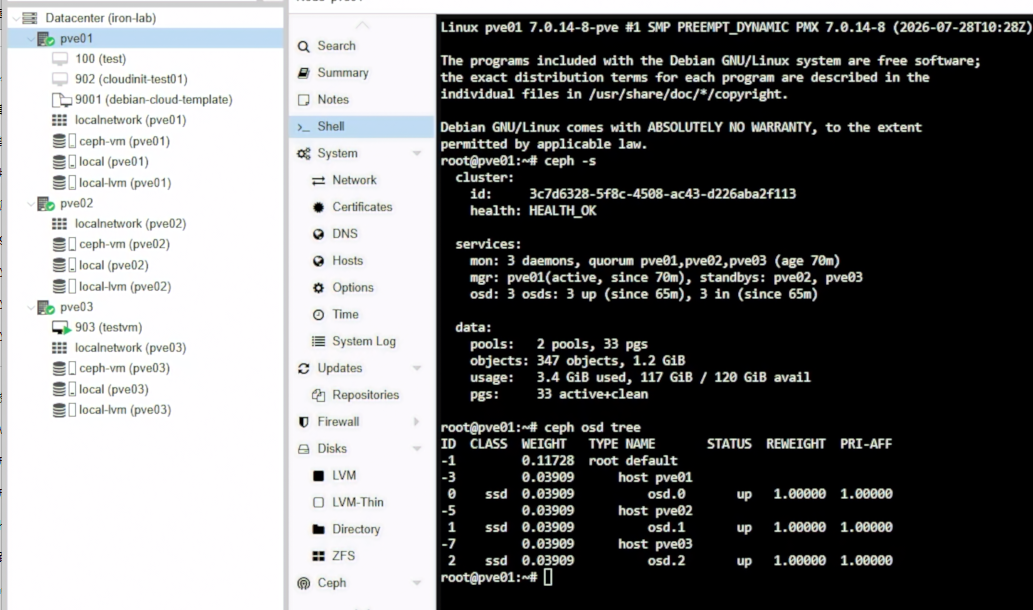Click the DNS globe icon
The height and width of the screenshot is (610, 1033).
tap(318, 234)
